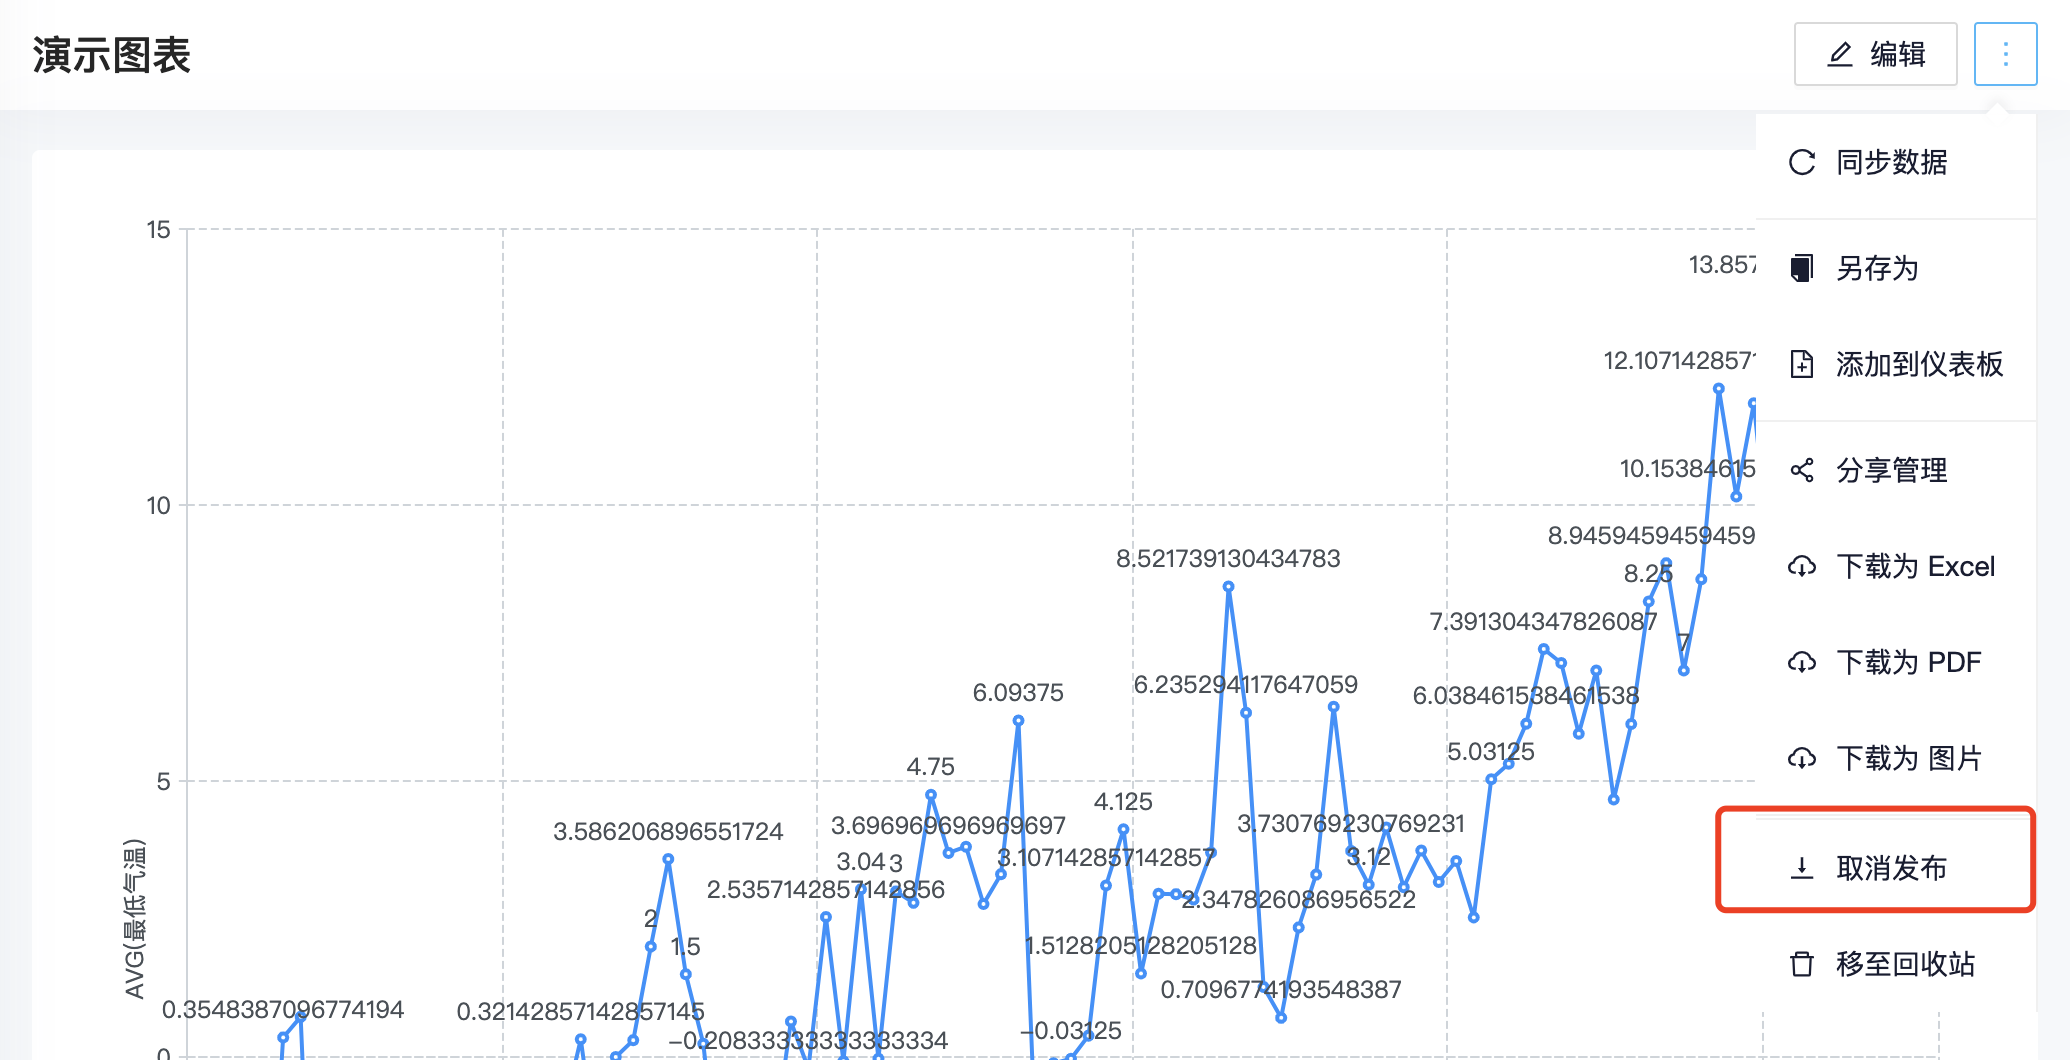
Task: Click data label 6.235294117647059
Action: (x=1245, y=685)
